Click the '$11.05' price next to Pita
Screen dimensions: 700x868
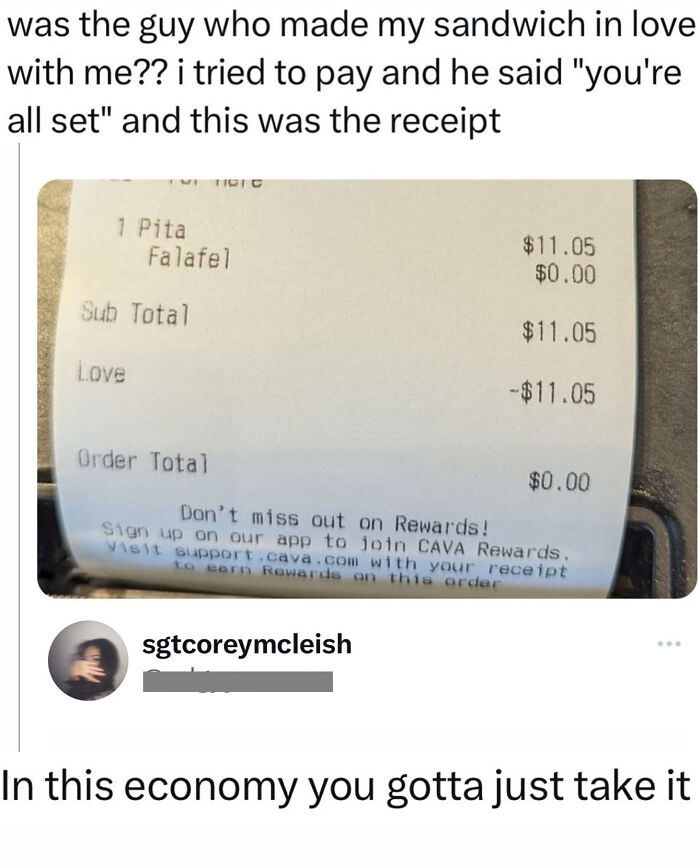coord(559,246)
